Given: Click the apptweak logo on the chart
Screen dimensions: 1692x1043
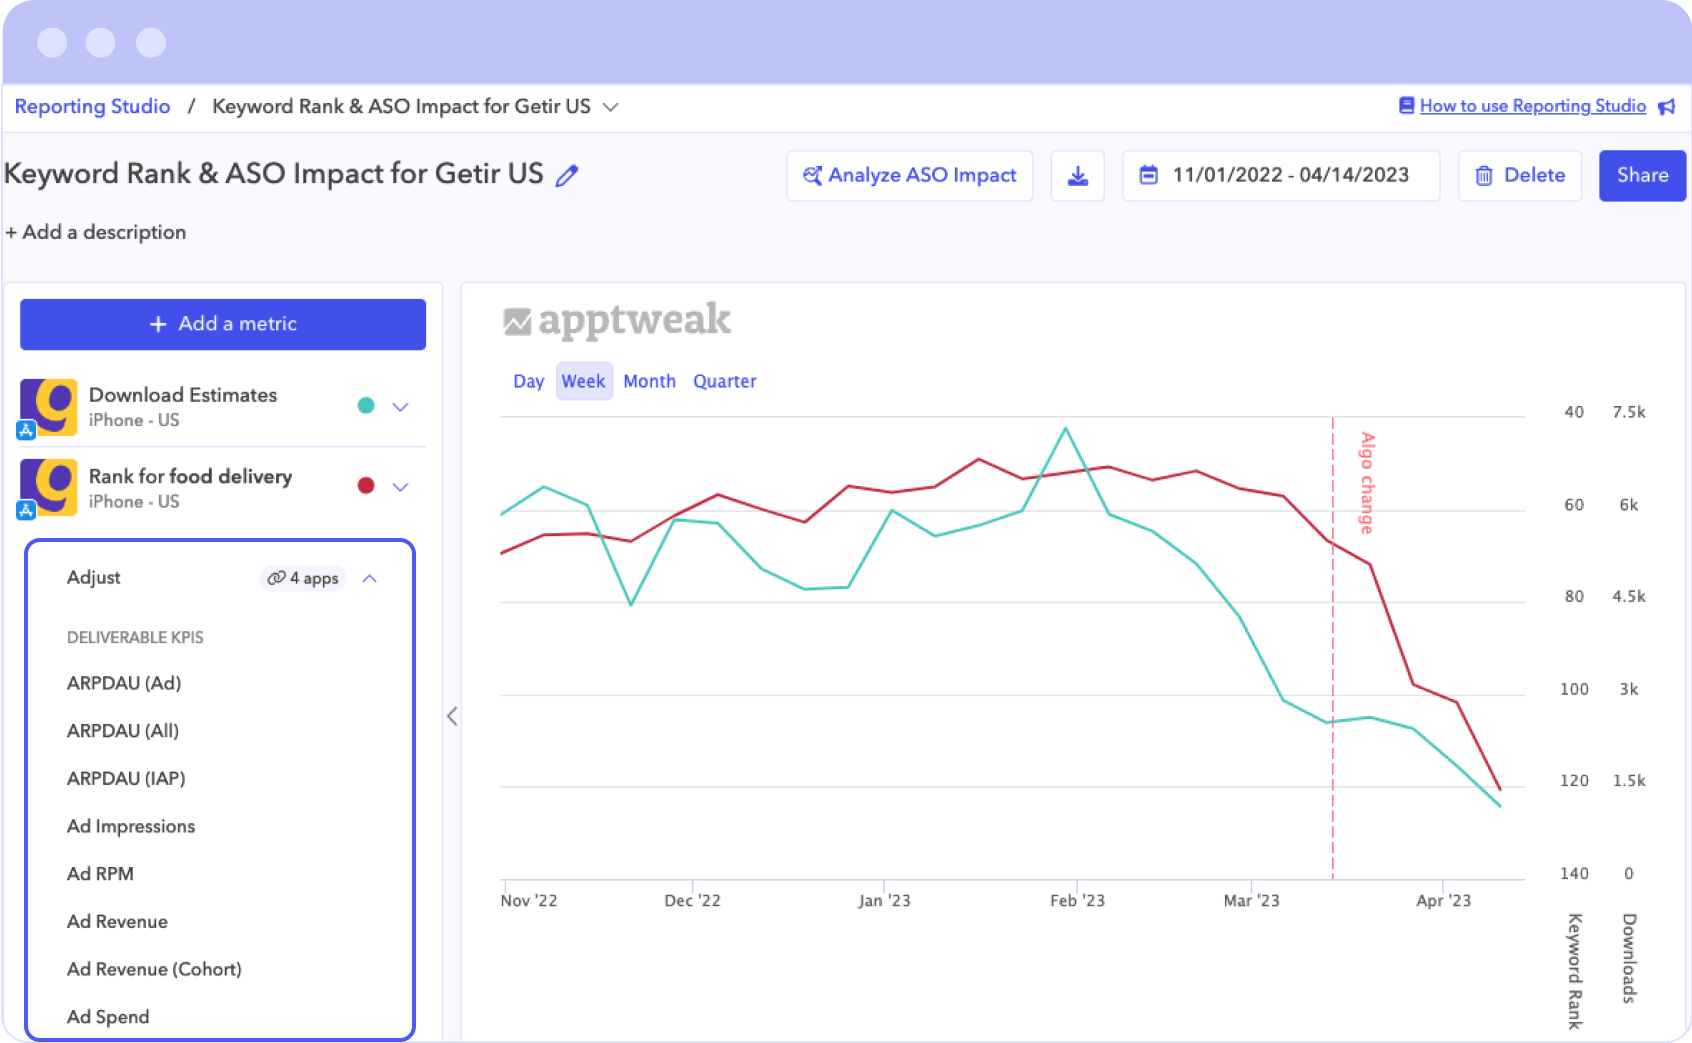Looking at the screenshot, I should [x=616, y=320].
